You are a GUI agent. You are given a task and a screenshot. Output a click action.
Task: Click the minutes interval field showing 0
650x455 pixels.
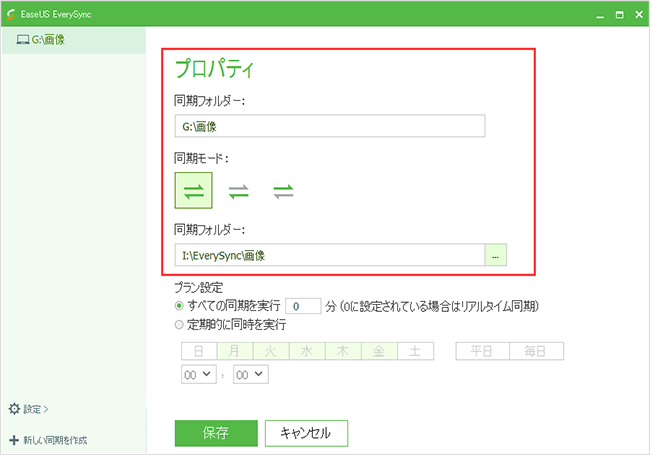pyautogui.click(x=303, y=306)
